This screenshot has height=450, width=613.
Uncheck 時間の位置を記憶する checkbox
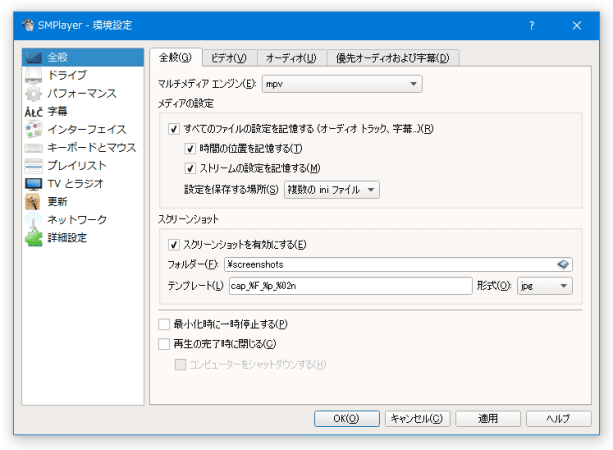pyautogui.click(x=190, y=149)
